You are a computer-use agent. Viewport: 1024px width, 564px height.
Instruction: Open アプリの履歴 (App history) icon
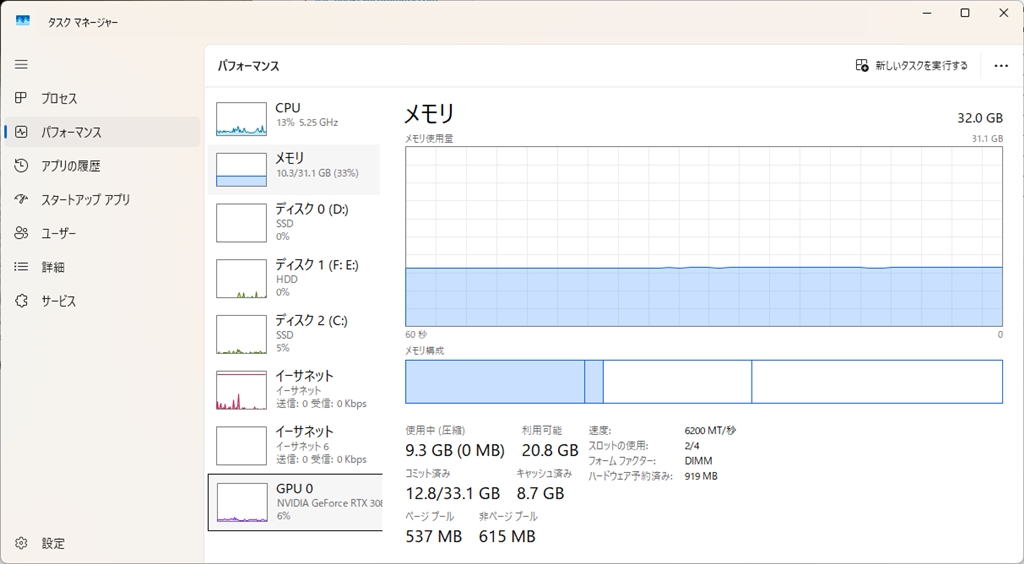point(21,166)
